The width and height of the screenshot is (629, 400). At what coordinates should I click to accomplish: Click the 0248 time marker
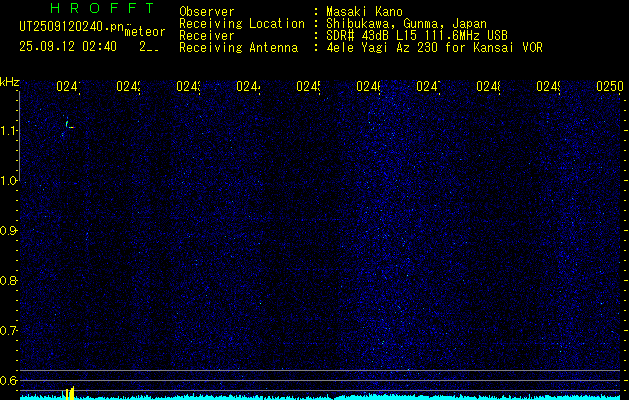489,86
